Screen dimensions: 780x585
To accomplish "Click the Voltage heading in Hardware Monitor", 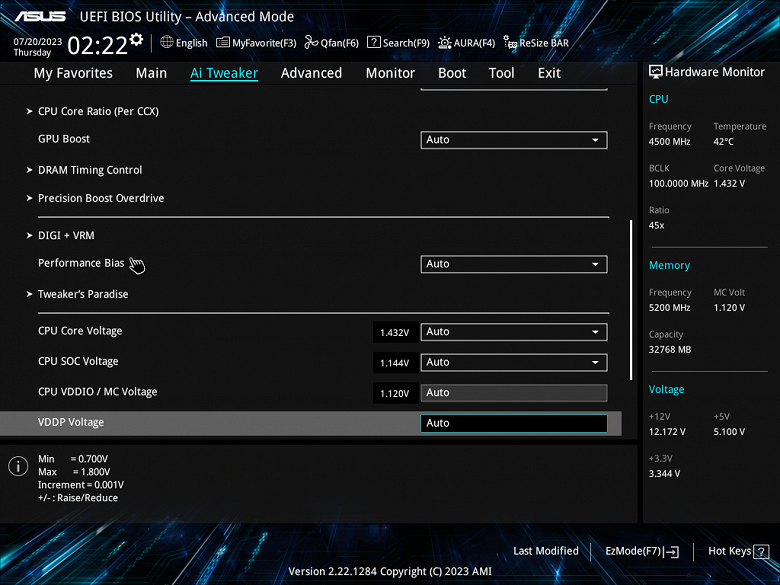I will (666, 390).
